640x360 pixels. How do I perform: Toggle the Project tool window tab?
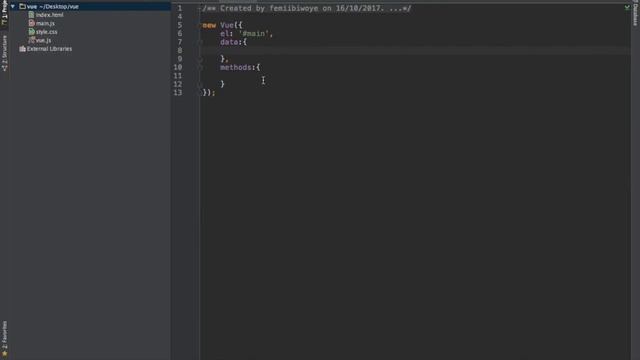[x=4, y=13]
